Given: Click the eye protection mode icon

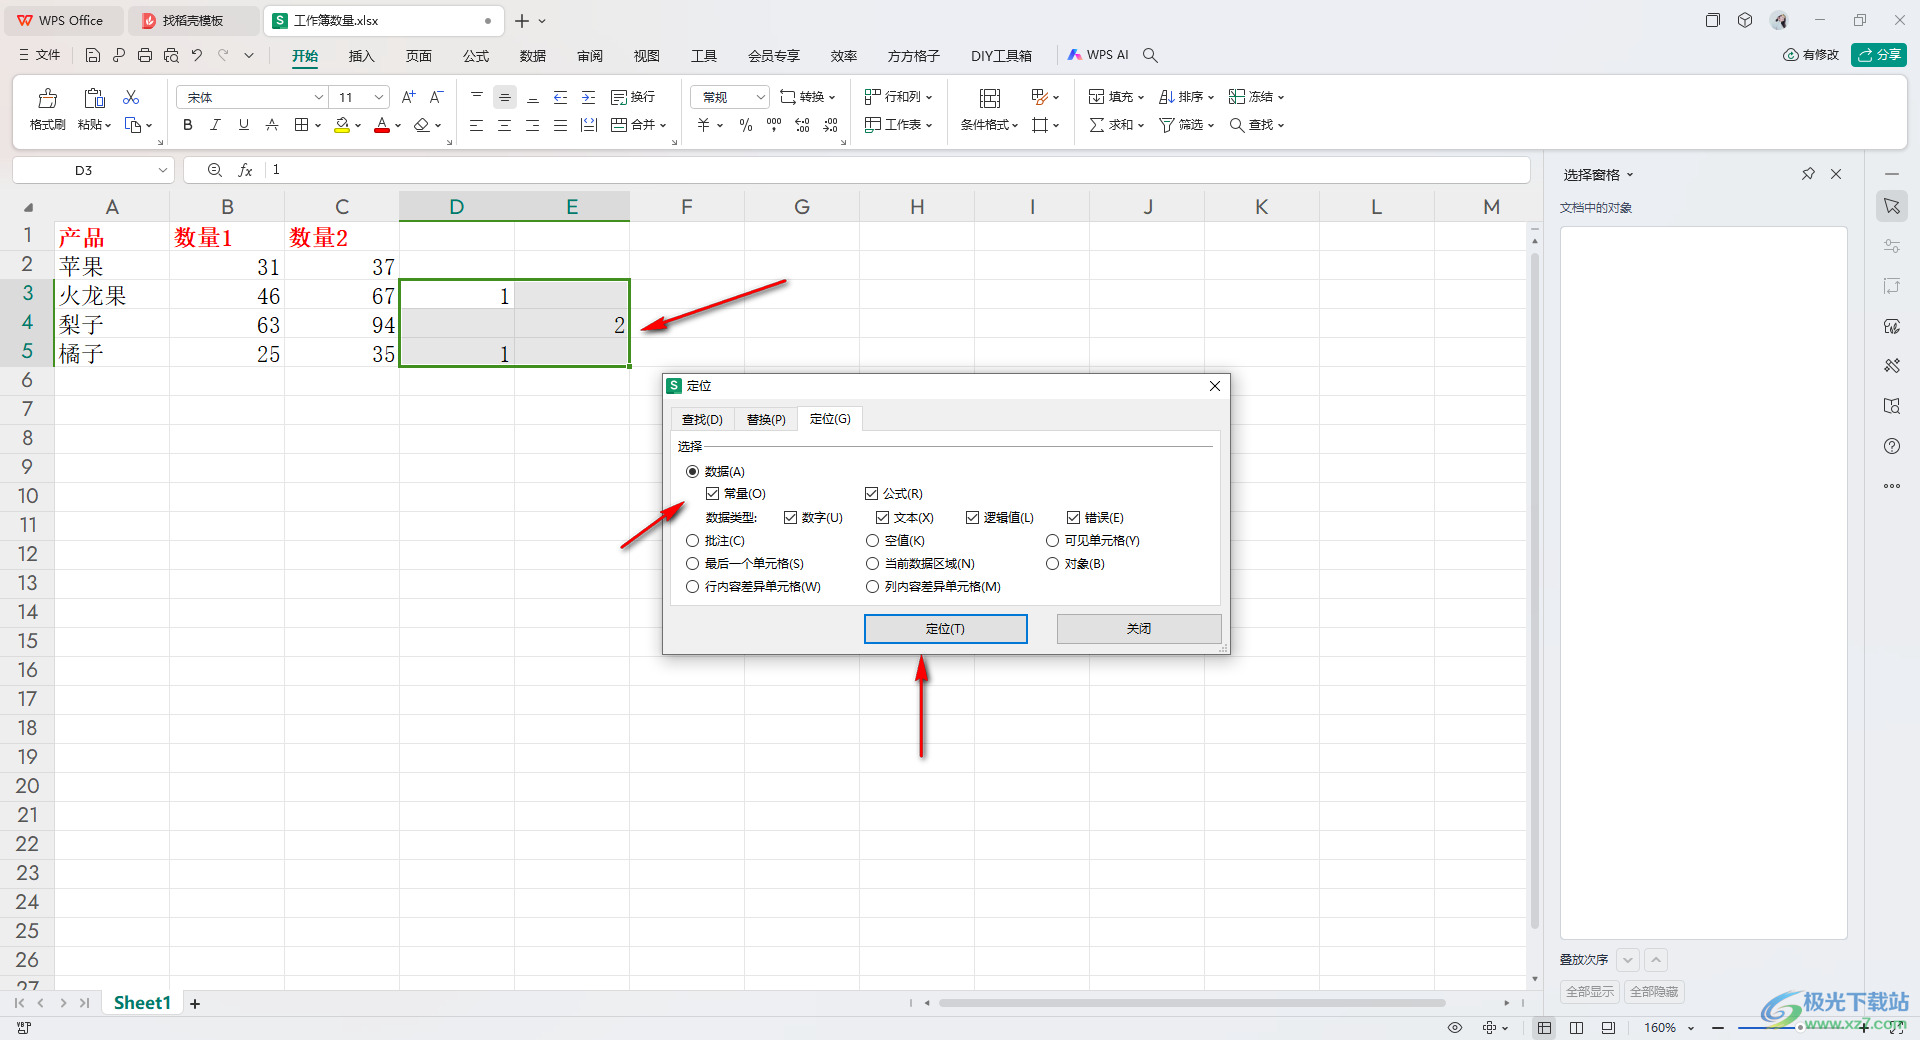Looking at the screenshot, I should point(1455,1027).
